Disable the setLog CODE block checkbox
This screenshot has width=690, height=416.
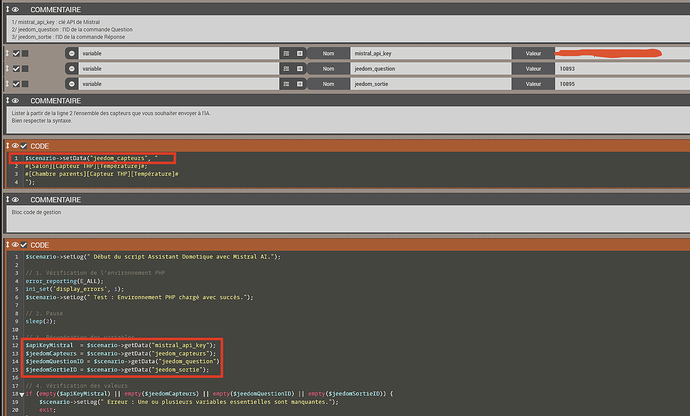point(24,245)
